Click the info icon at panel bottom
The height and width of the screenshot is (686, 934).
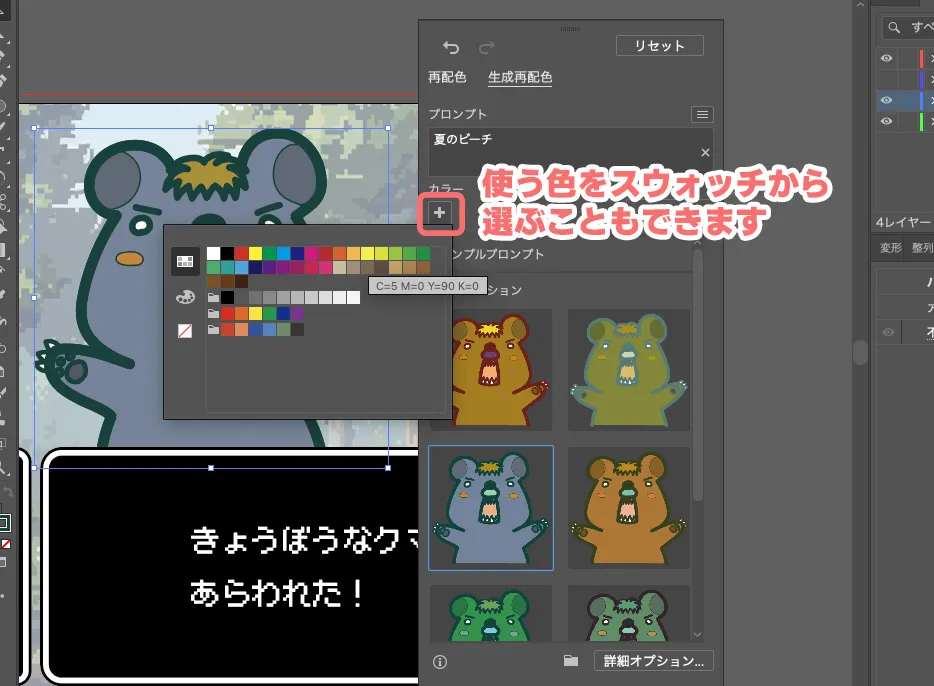[x=440, y=661]
